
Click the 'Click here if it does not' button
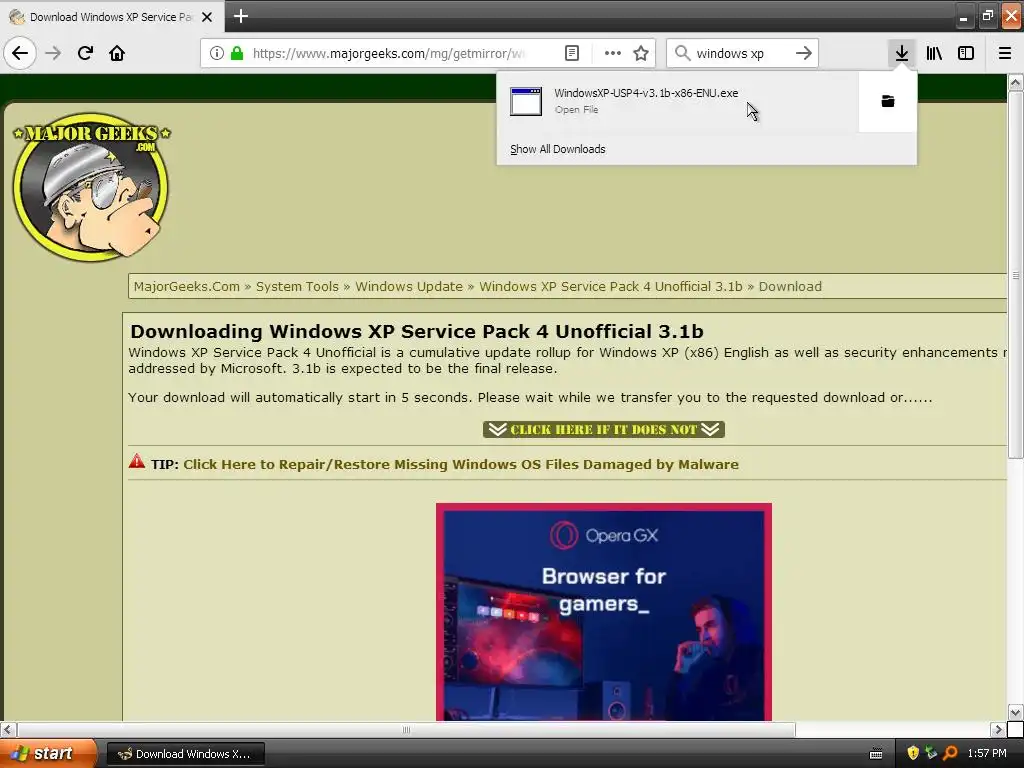coord(604,430)
